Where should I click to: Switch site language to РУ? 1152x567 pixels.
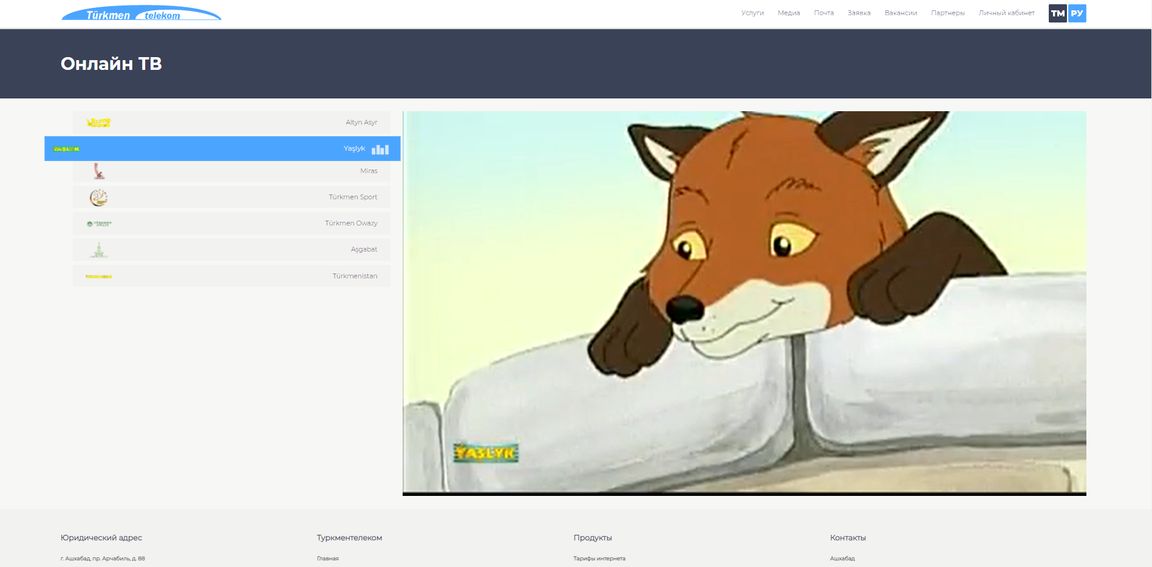pos(1077,13)
